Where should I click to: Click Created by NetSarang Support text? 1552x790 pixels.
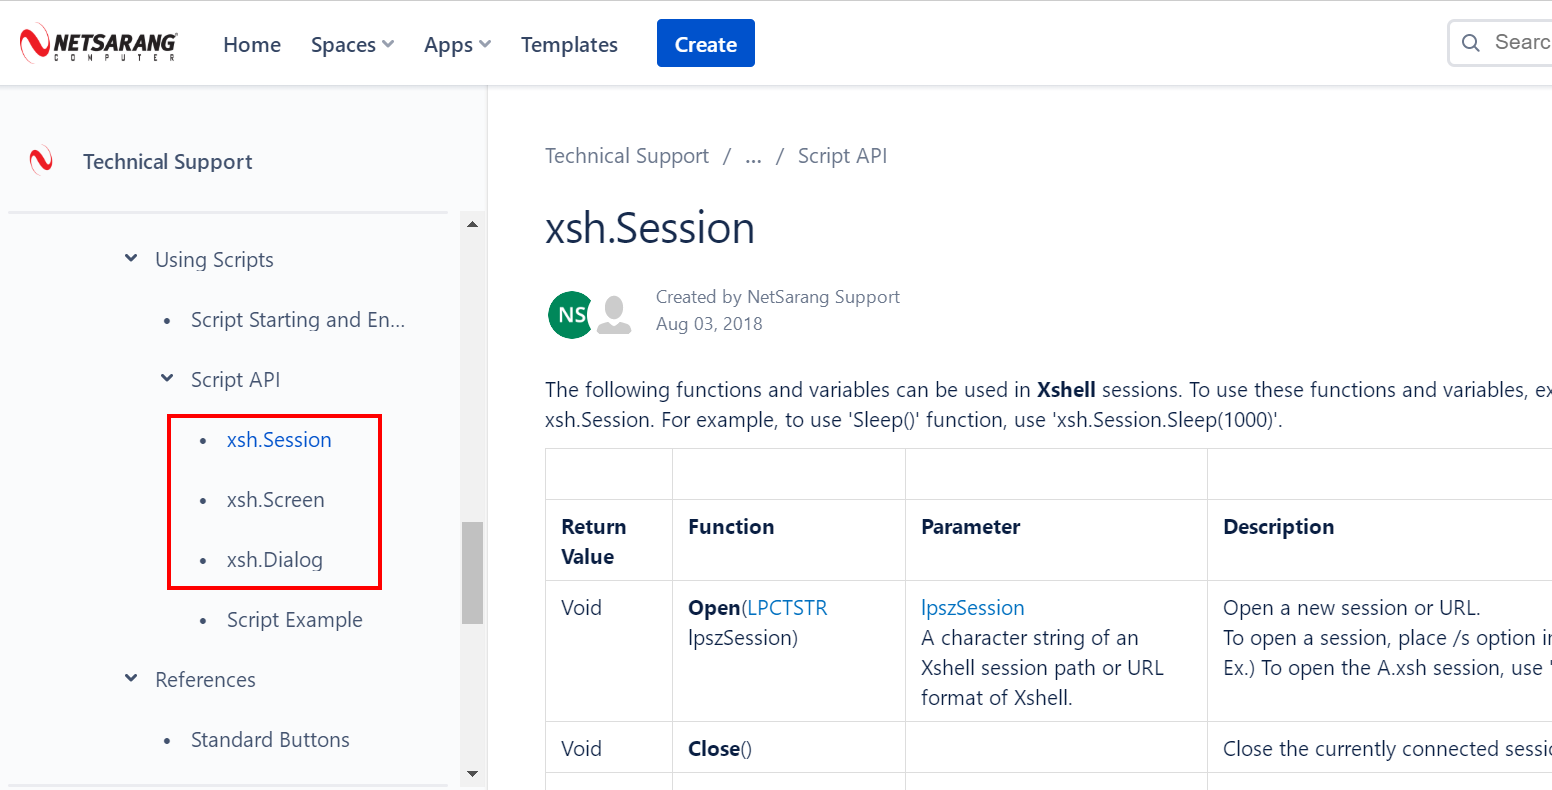[778, 297]
